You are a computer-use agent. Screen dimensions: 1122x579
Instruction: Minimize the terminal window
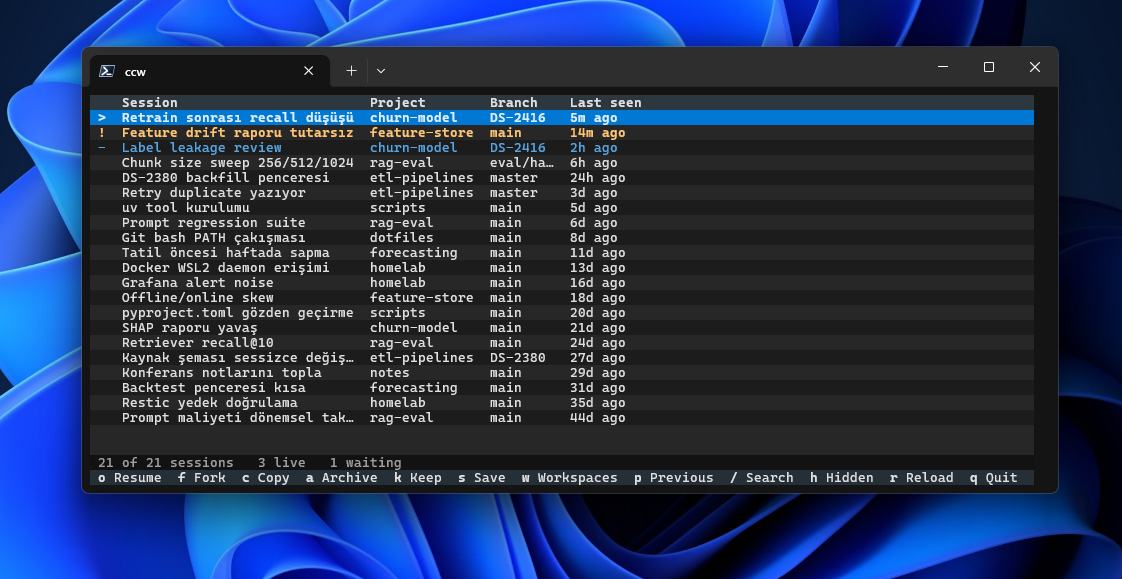943,67
